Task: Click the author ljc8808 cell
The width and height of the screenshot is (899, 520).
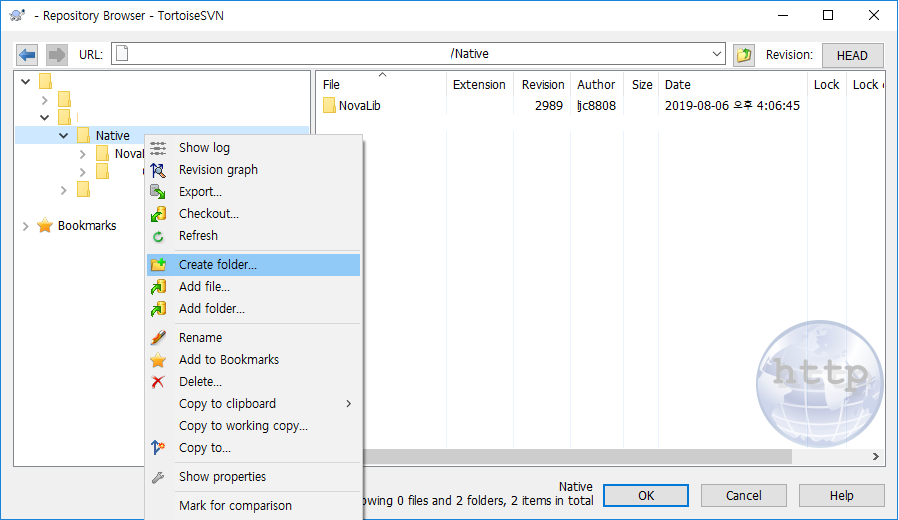Action: coord(596,105)
